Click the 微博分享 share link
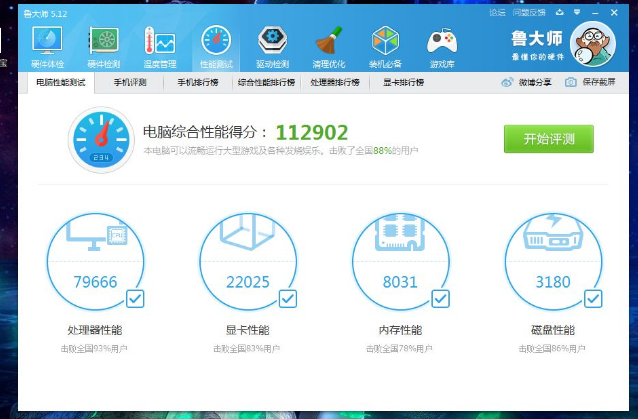The width and height of the screenshot is (638, 419). click(x=535, y=82)
